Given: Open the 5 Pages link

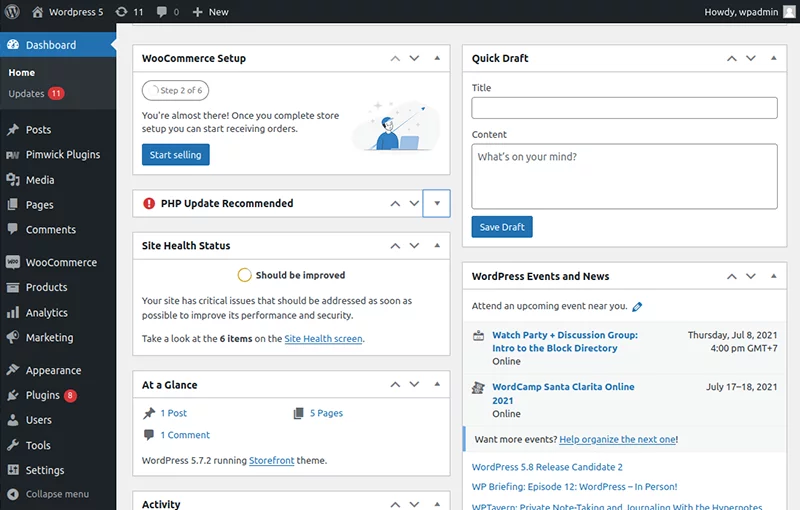Looking at the screenshot, I should [327, 413].
